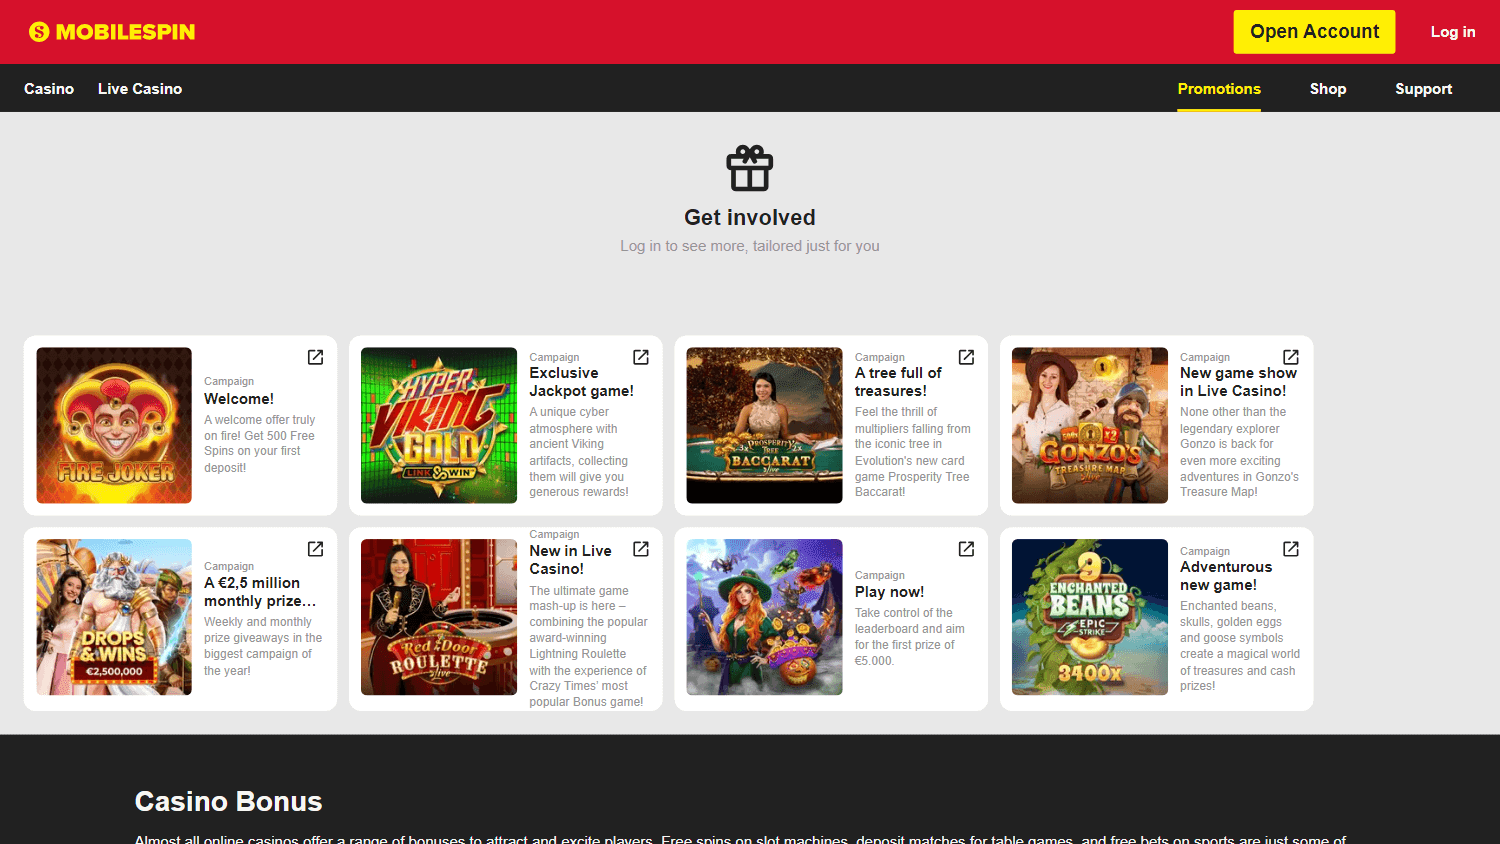Viewport: 1500px width, 844px height.
Task: Click the Welcome! campaign title
Action: click(239, 399)
